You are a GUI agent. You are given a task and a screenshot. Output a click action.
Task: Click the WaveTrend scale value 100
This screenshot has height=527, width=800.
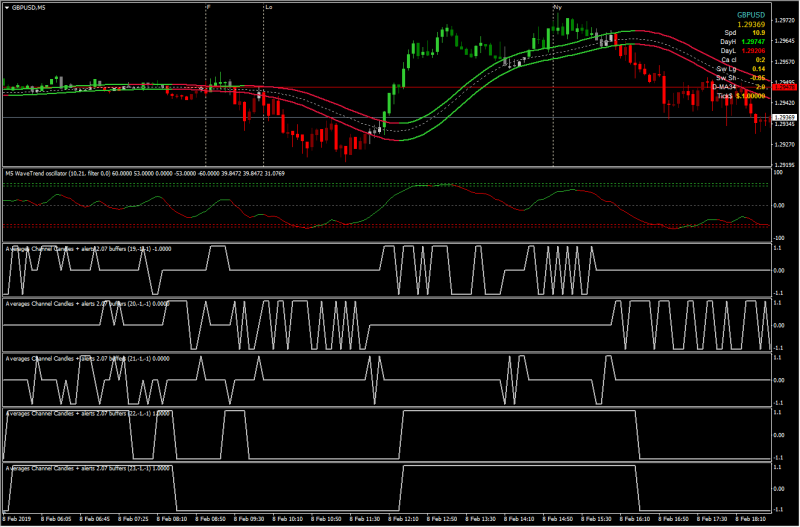779,173
